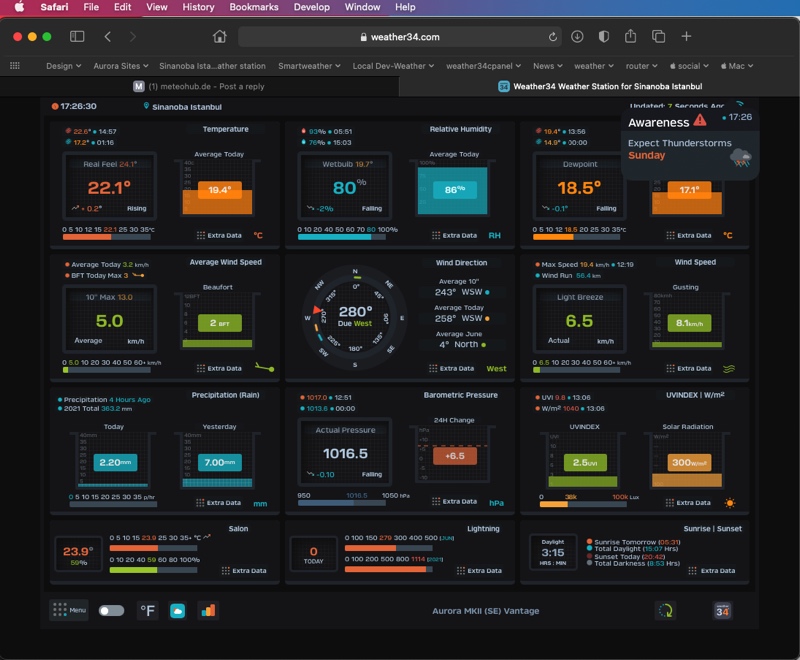Viewport: 800px width, 660px height.
Task: Expand the Local Dev-Weather bookmarks folder
Action: (x=393, y=66)
